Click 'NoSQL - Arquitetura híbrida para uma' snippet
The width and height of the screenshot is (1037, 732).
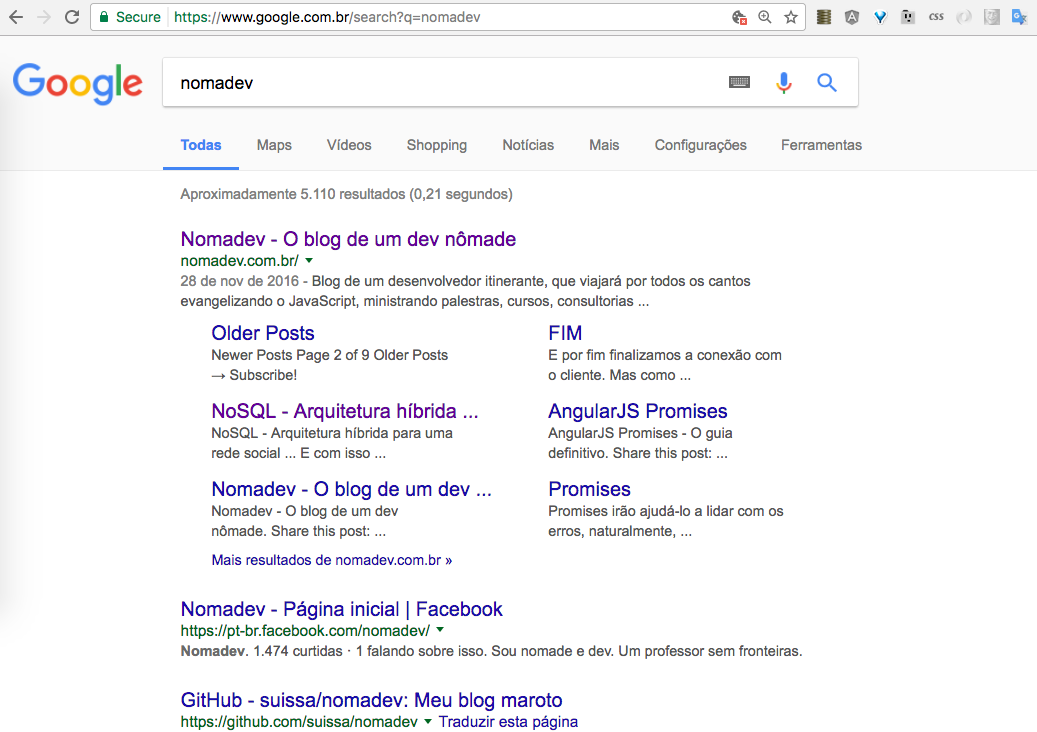332,433
